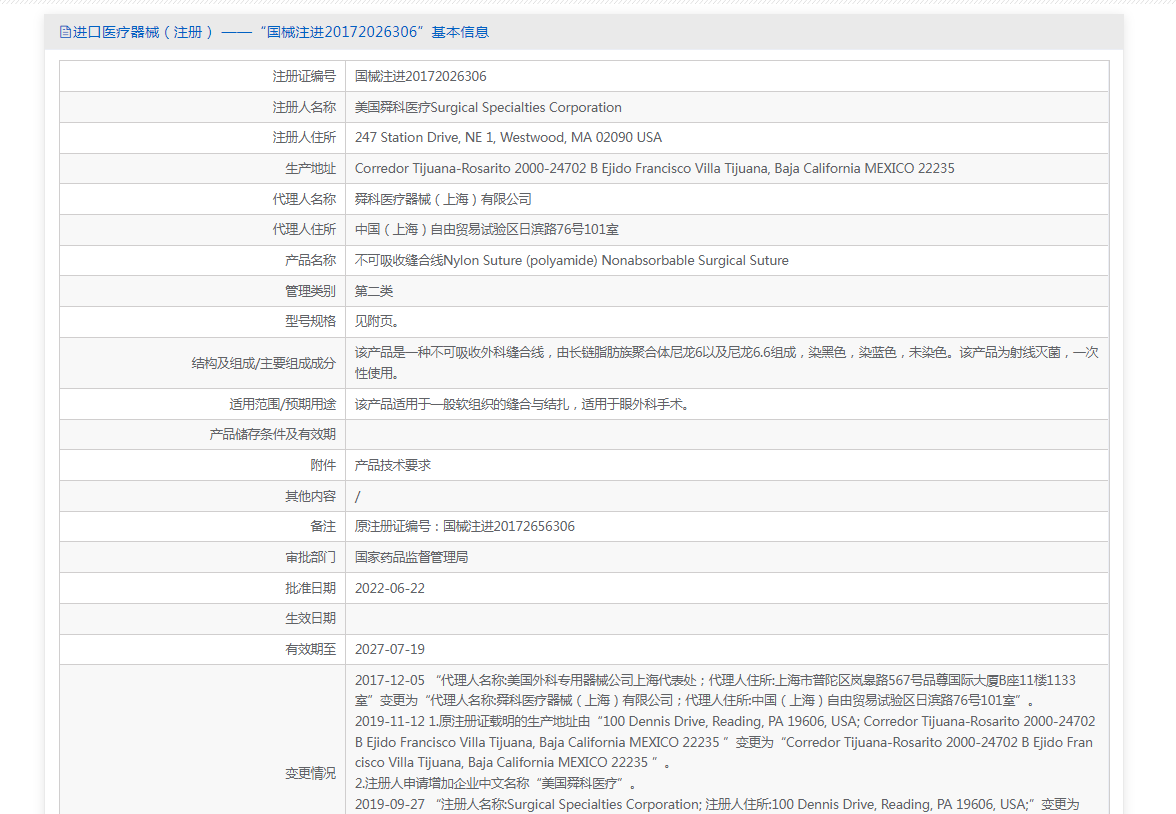This screenshot has height=814, width=1176.
Task: Select the production address value in the 生产地址 row
Action: pyautogui.click(x=655, y=169)
